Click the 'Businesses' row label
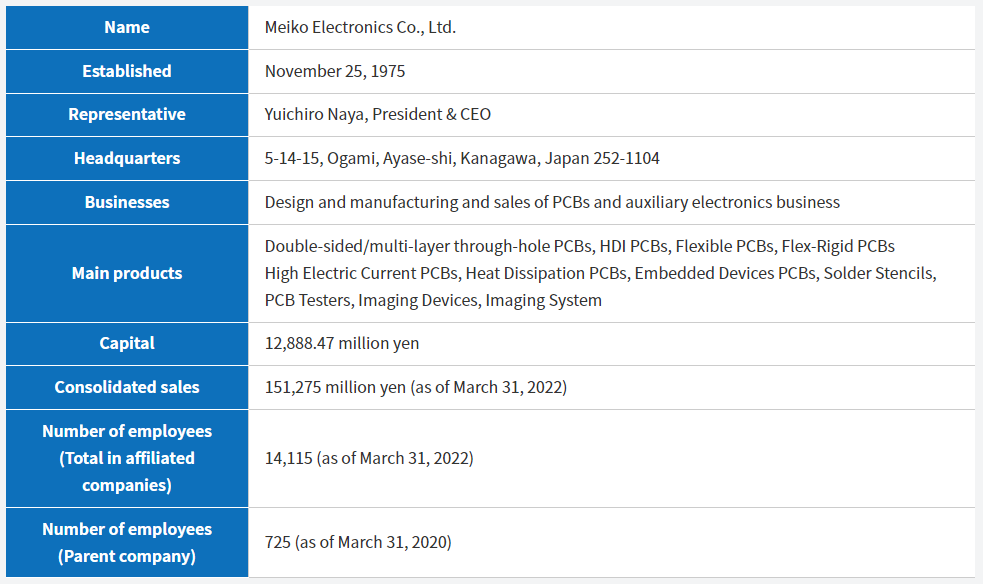Screen dimensions: 983x584 [127, 202]
